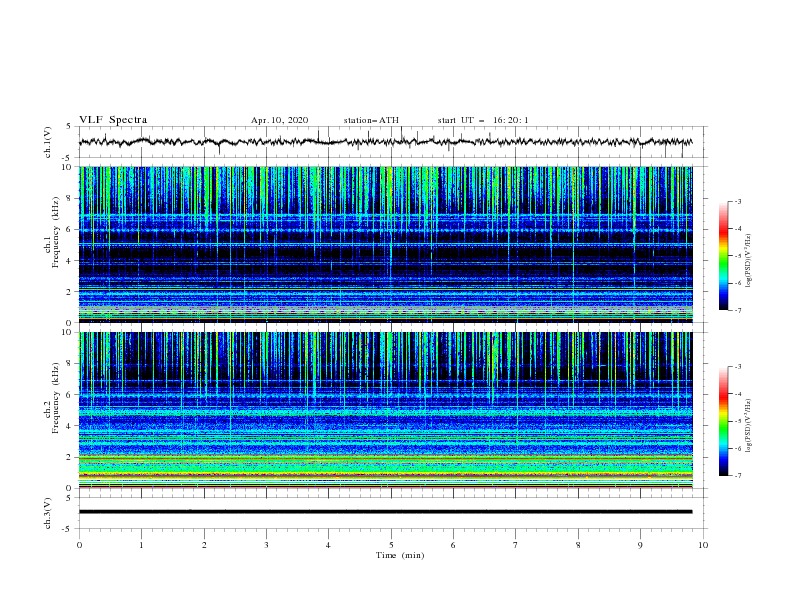Click the time axis tick label "1"

click(141, 545)
